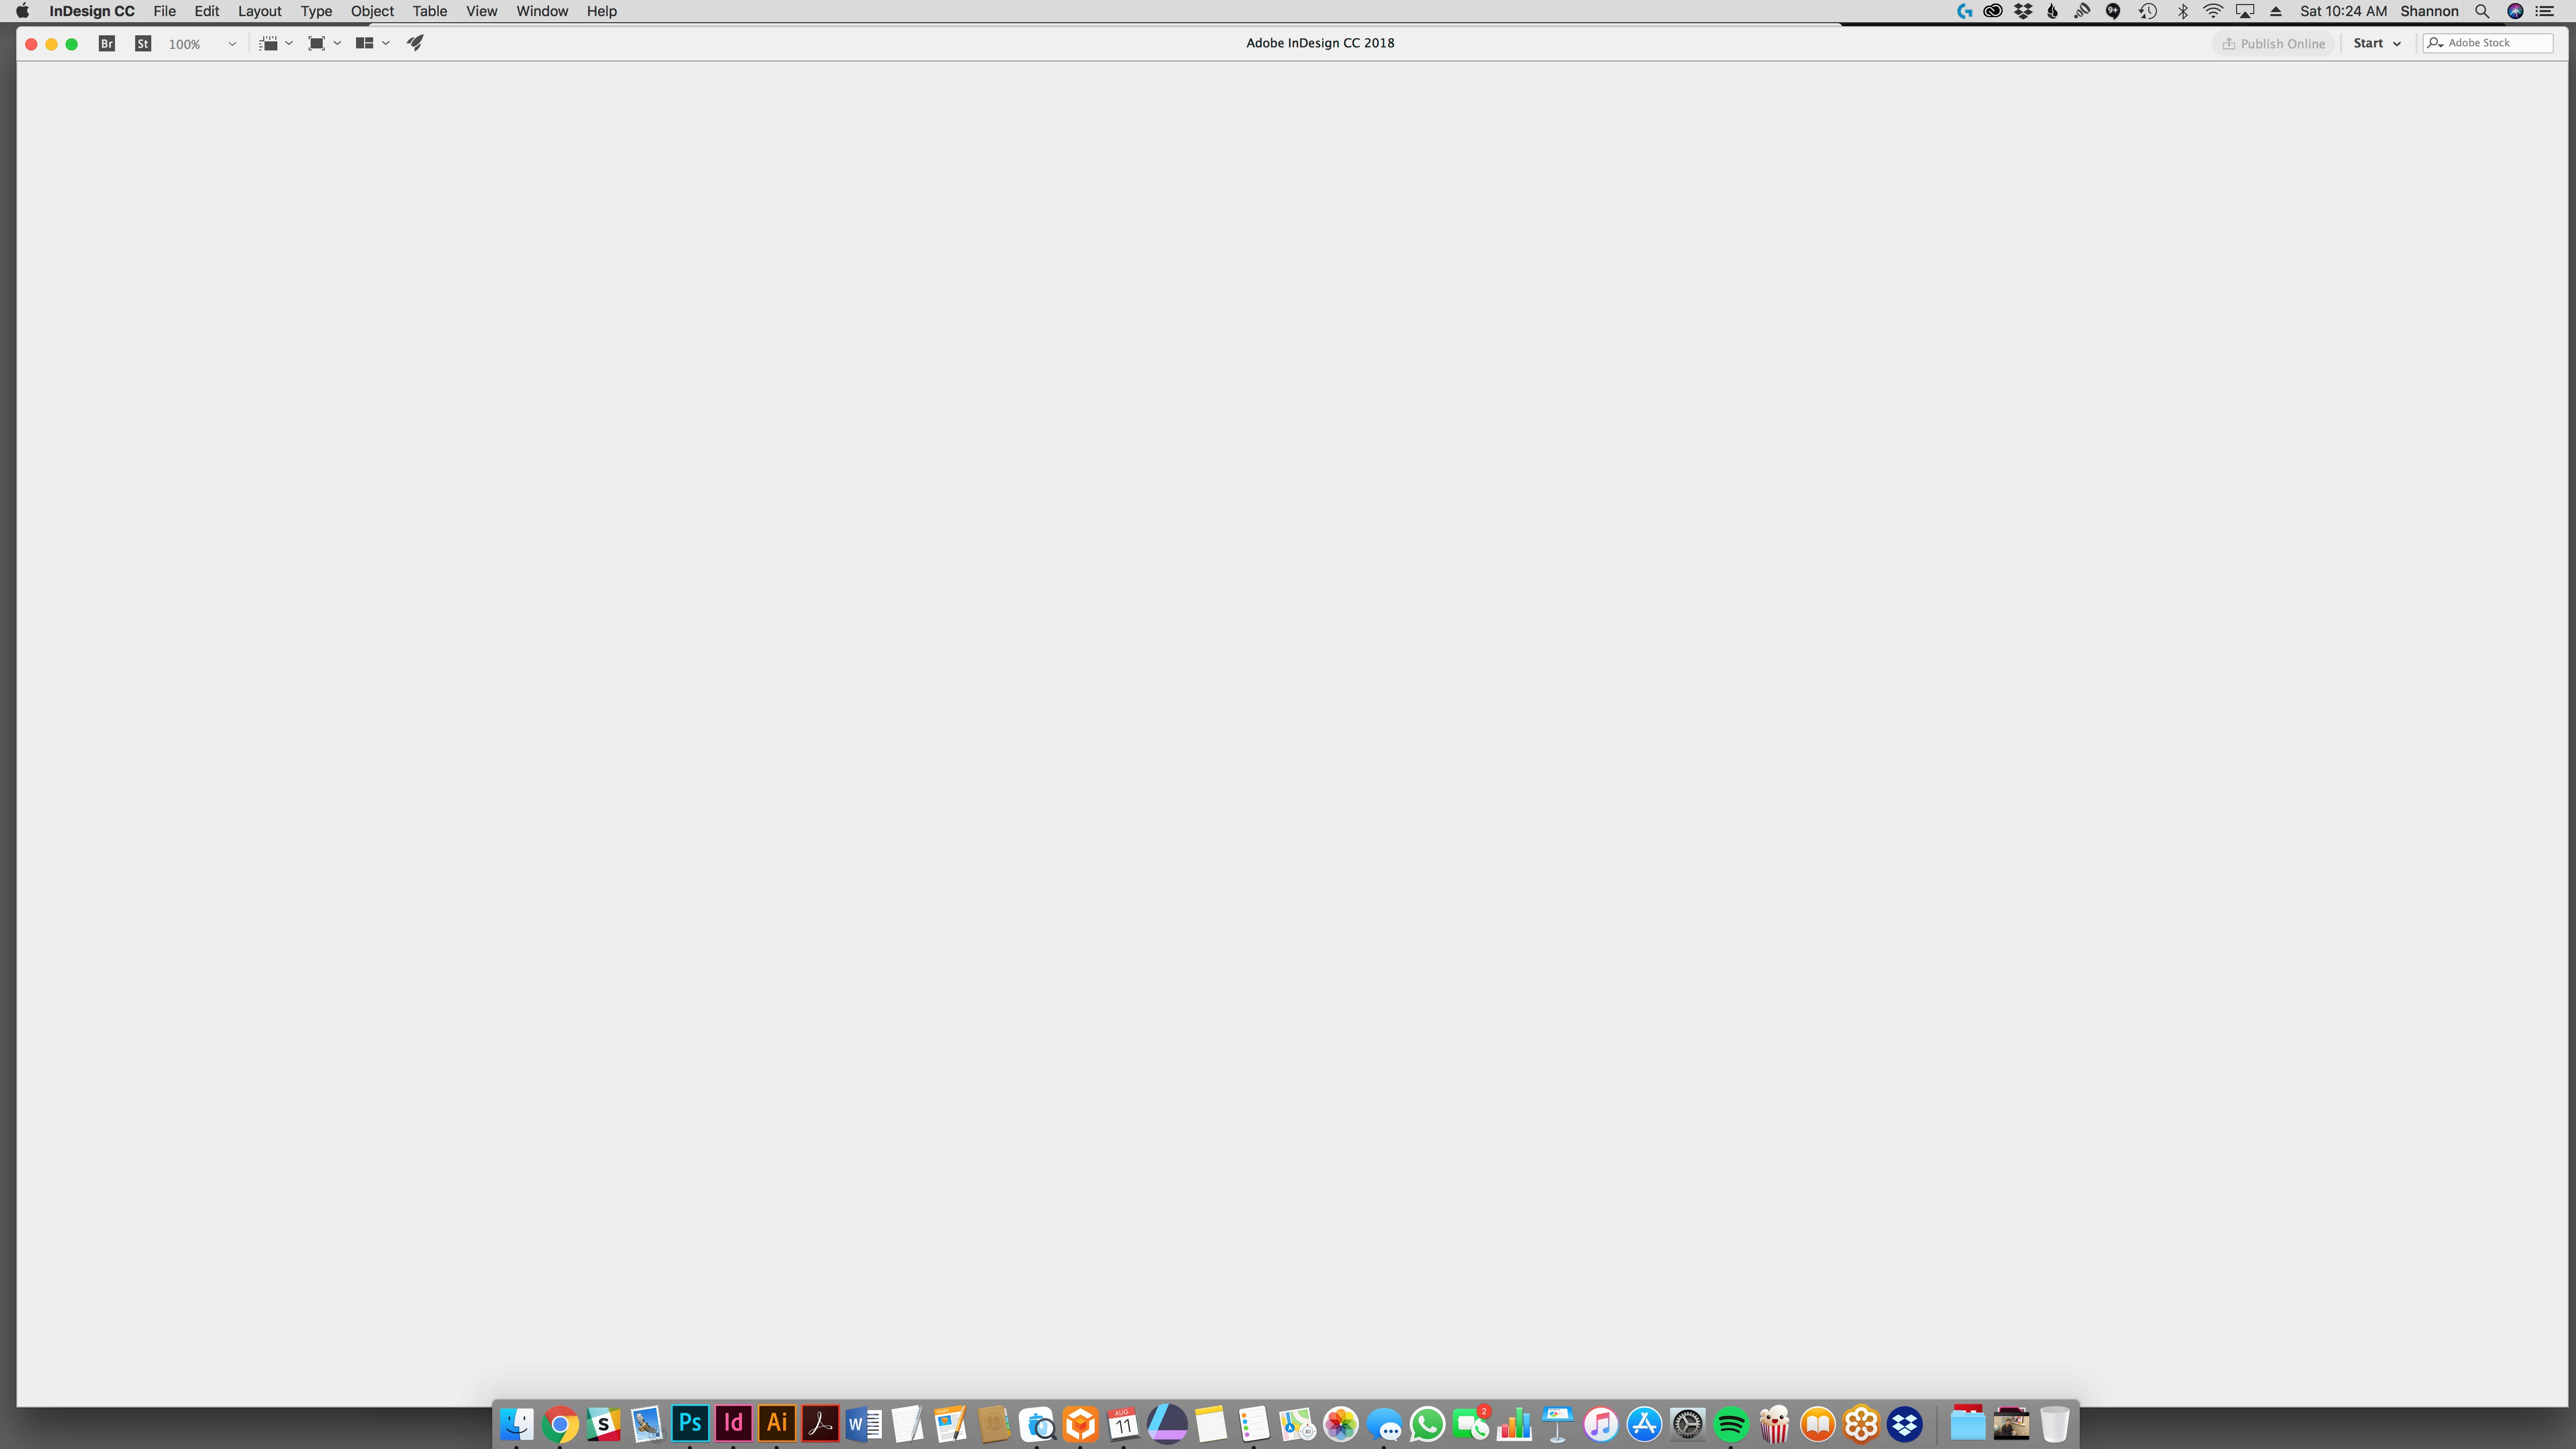Image resolution: width=2576 pixels, height=1449 pixels.
Task: Click the Adobe Stock St icon
Action: coord(143,43)
